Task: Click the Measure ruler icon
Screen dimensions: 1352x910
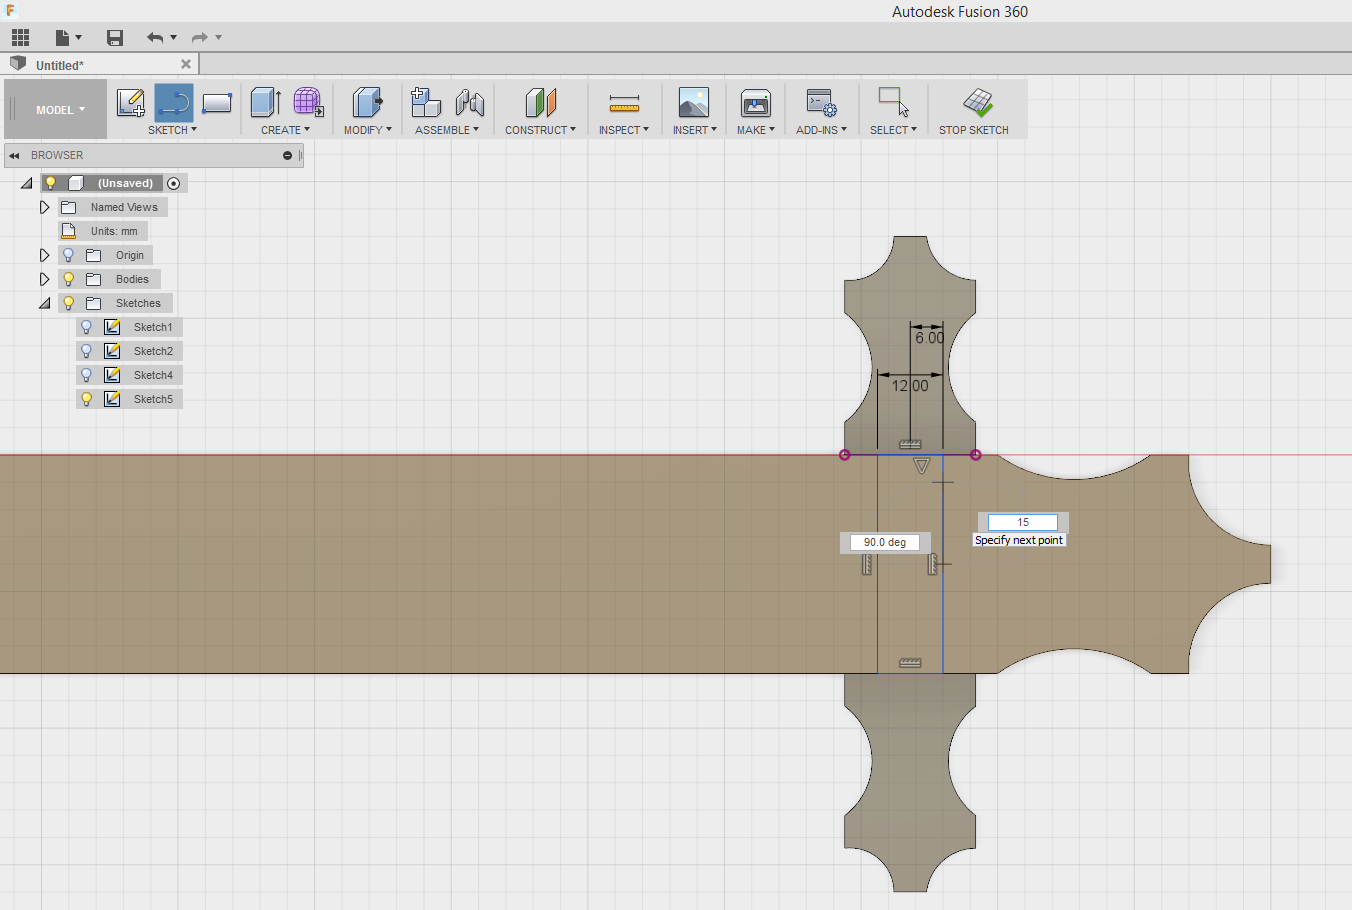Action: coord(624,103)
